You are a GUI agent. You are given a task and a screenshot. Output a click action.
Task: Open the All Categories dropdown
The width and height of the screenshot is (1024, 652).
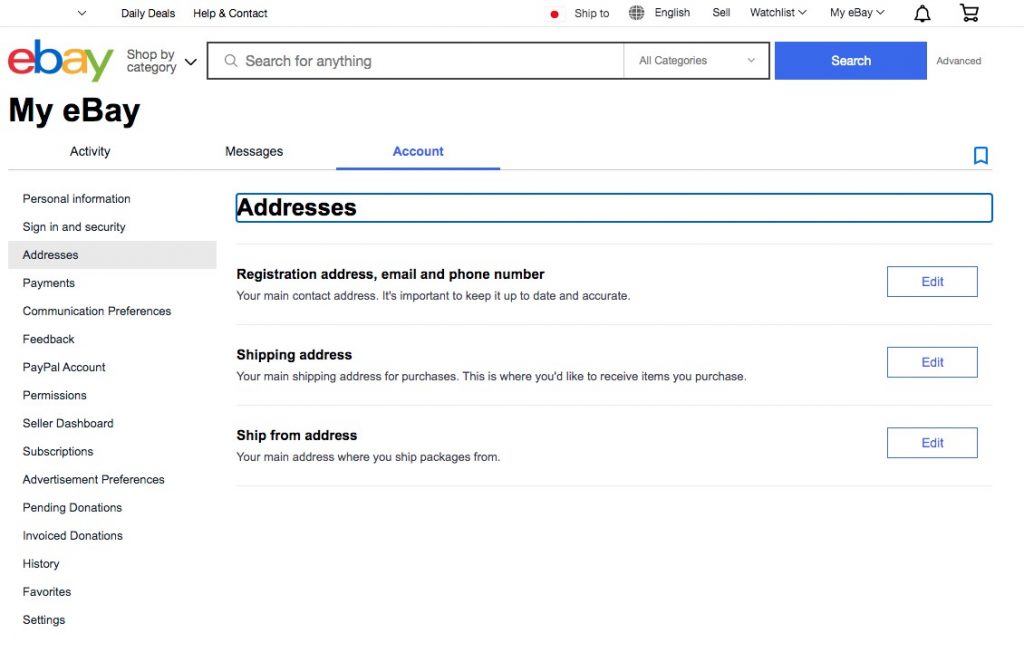pos(696,61)
